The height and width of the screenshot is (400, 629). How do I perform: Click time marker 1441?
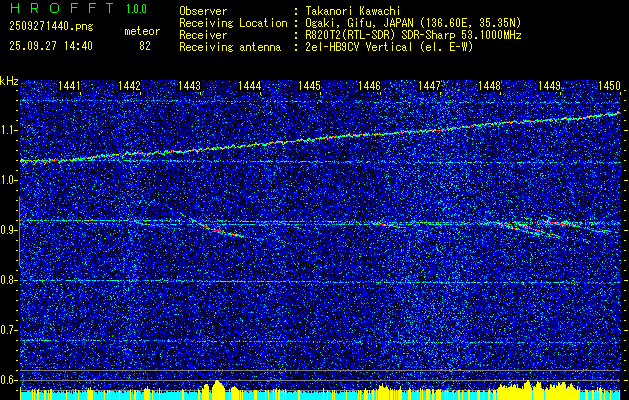[x=69, y=85]
